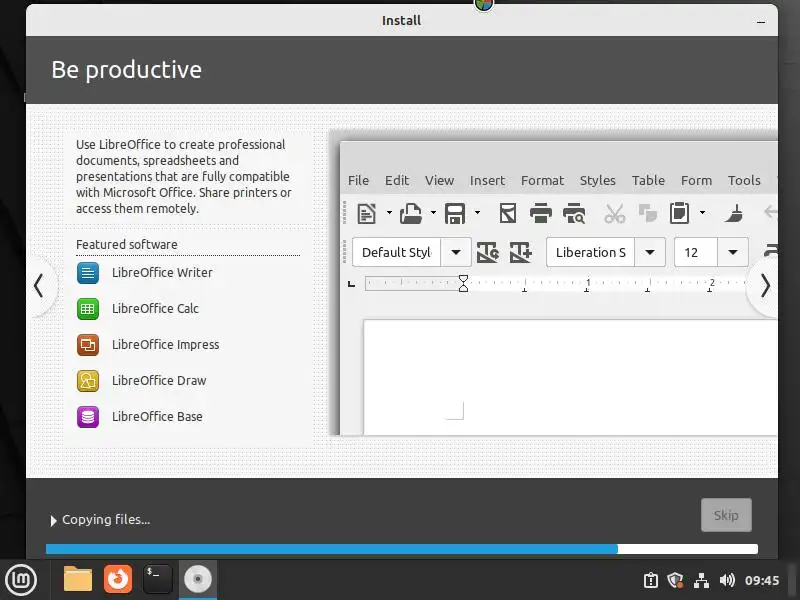Open the Default Style paragraph dropdown arrow
800x600 pixels.
point(456,253)
